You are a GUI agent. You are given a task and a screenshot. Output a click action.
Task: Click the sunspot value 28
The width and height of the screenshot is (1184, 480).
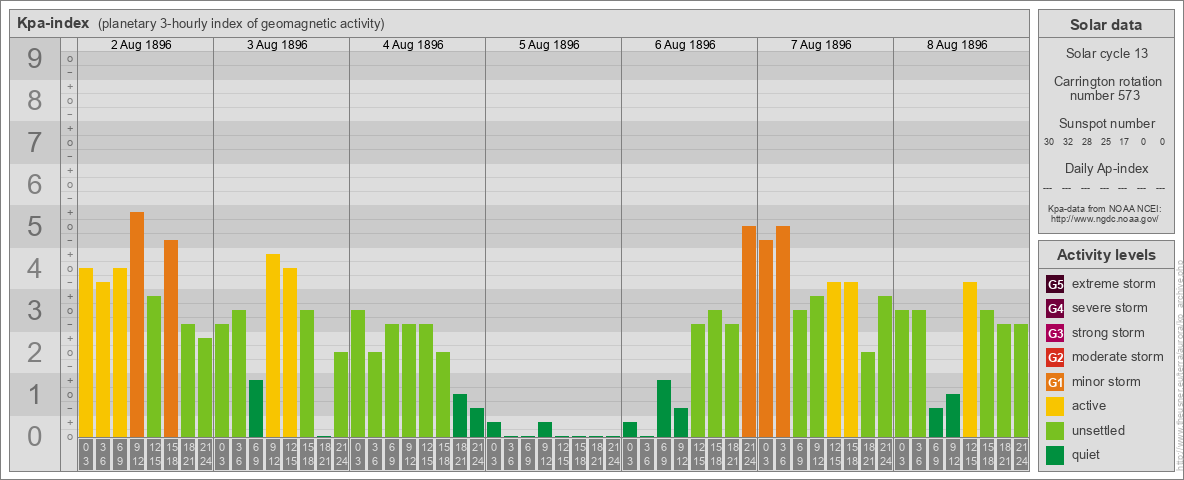[x=1087, y=142]
